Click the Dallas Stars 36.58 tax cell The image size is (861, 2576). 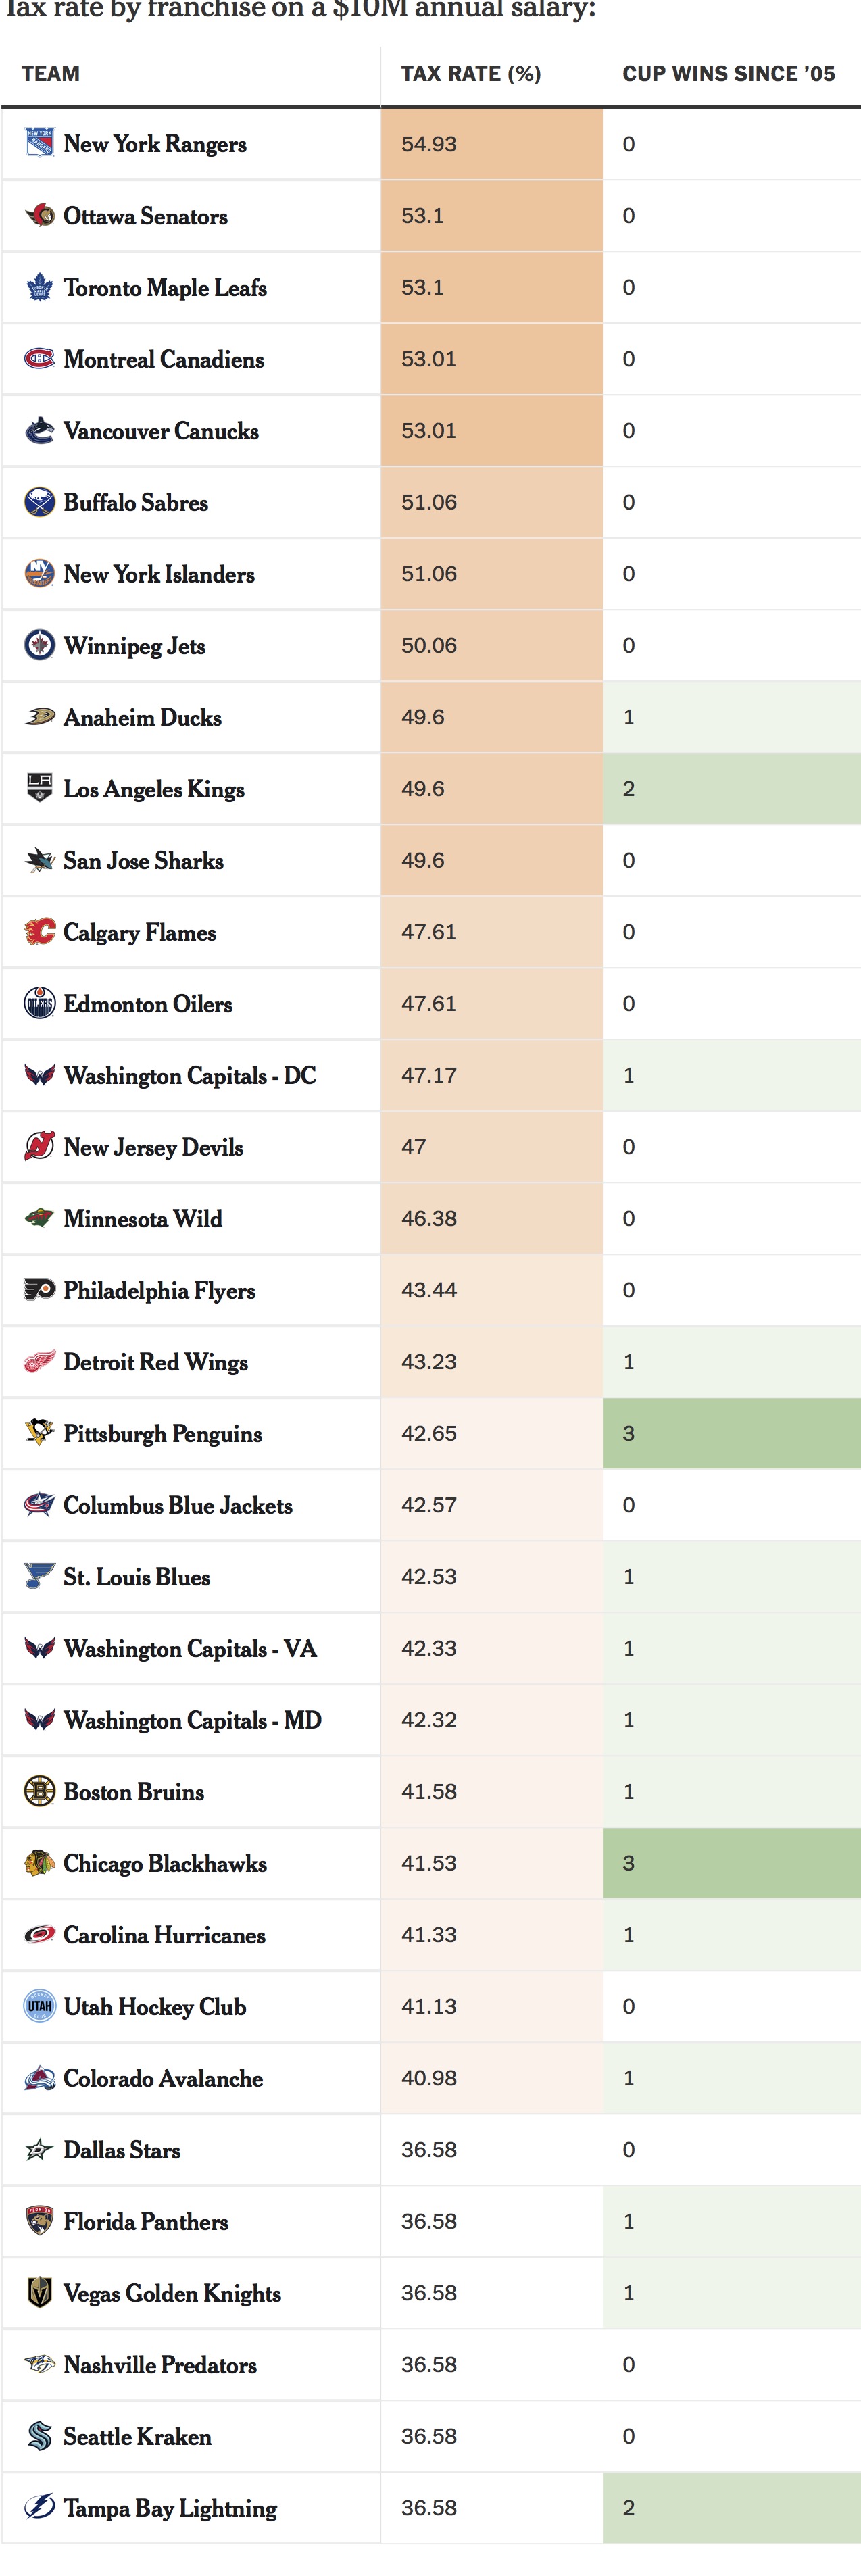pyautogui.click(x=491, y=2149)
